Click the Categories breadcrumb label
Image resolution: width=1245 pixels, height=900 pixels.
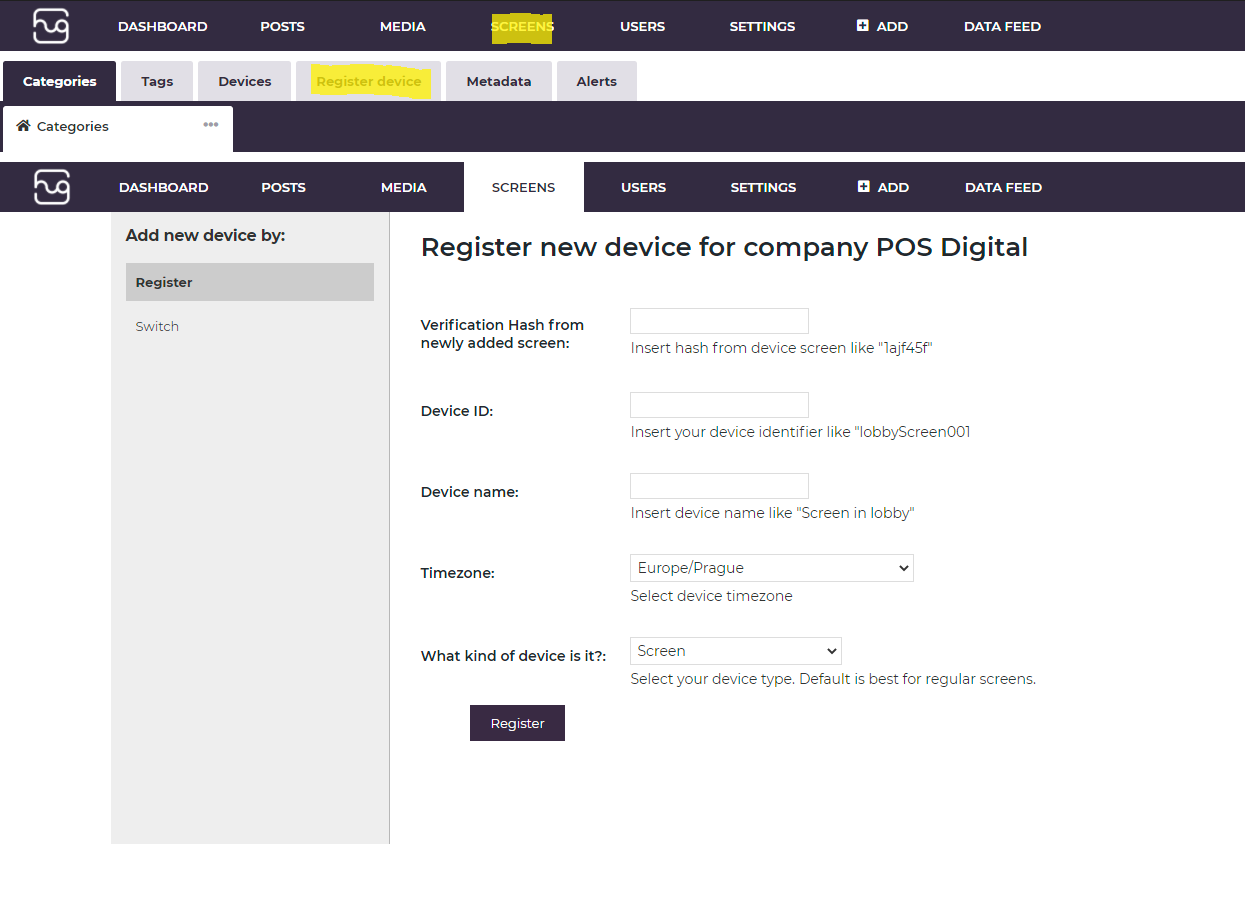tap(73, 126)
